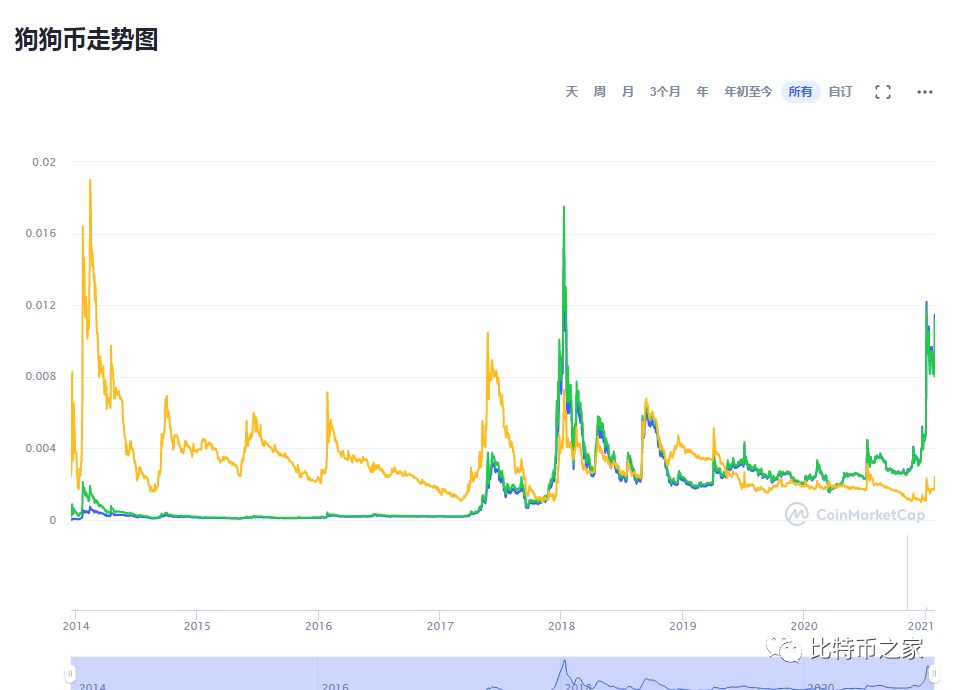Click the 2018 x-axis label
Image resolution: width=954 pixels, height=690 pixels.
[x=561, y=626]
